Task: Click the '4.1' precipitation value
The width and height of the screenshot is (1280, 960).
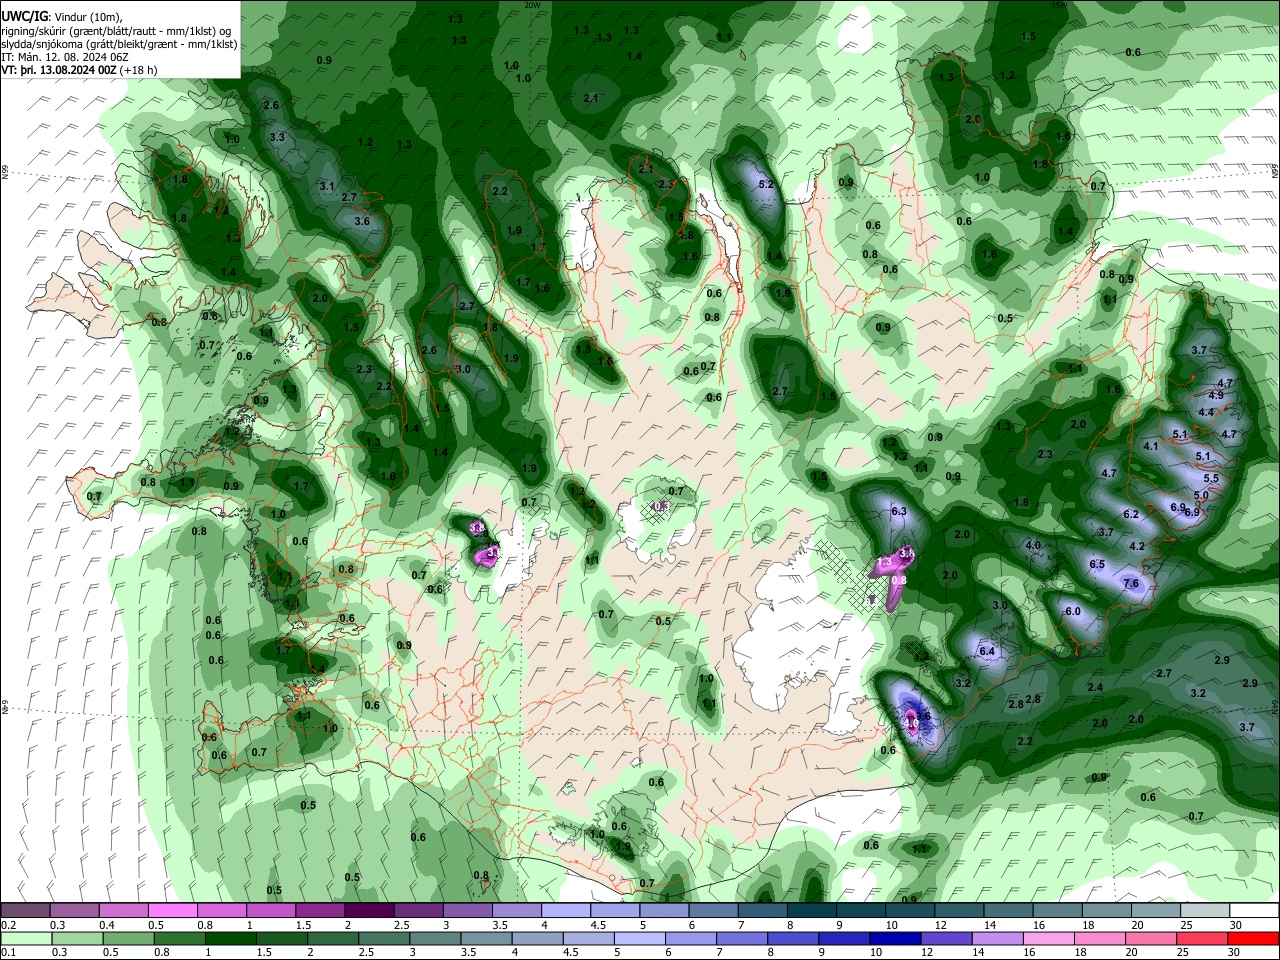Action: click(x=1150, y=447)
